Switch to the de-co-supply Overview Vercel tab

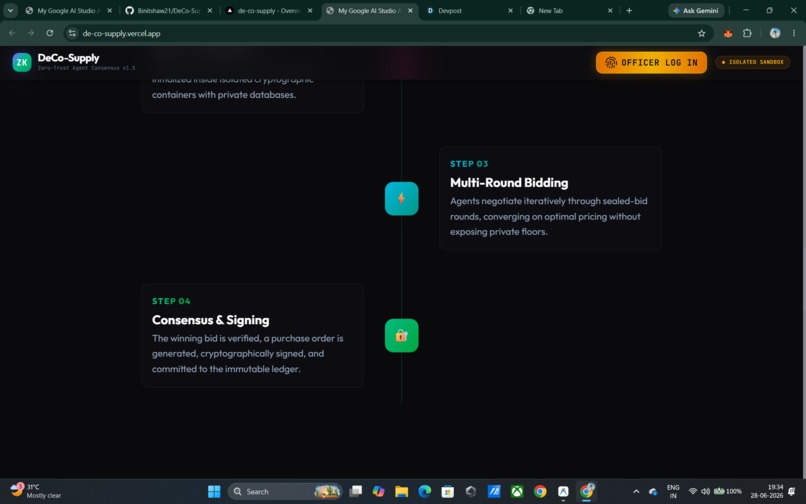(x=269, y=10)
